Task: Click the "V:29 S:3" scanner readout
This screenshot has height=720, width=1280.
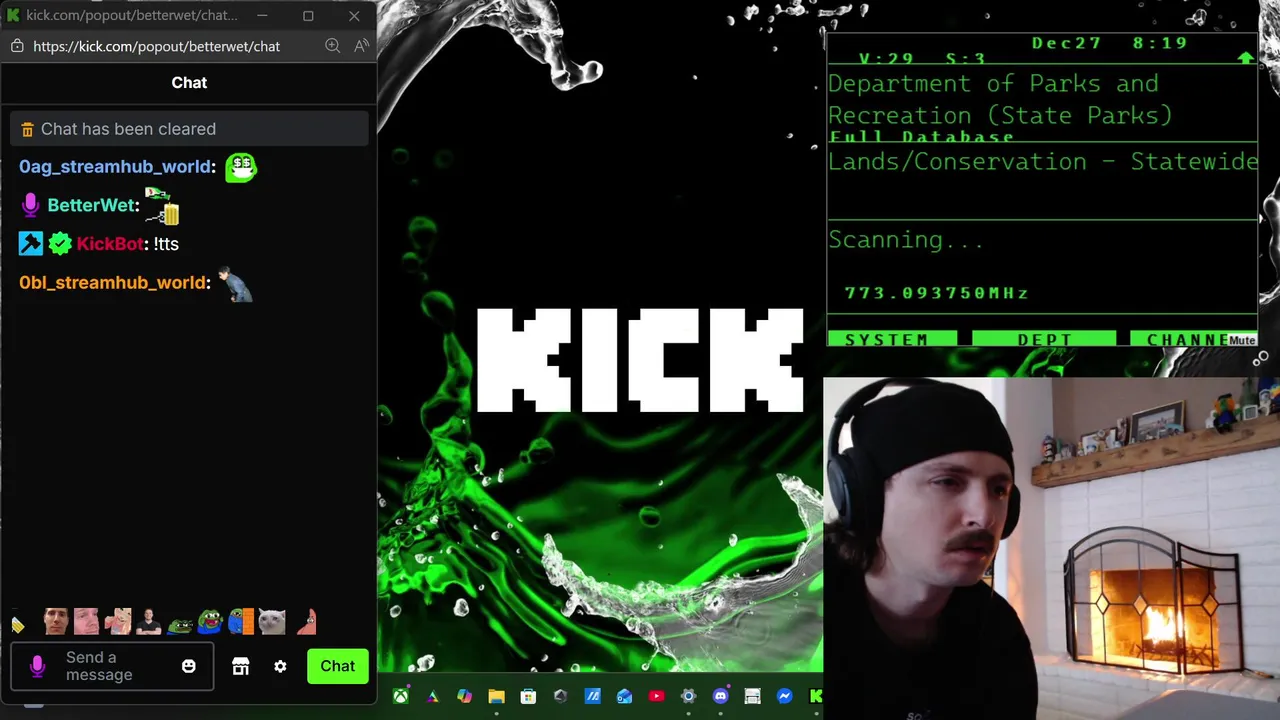Action: point(922,59)
